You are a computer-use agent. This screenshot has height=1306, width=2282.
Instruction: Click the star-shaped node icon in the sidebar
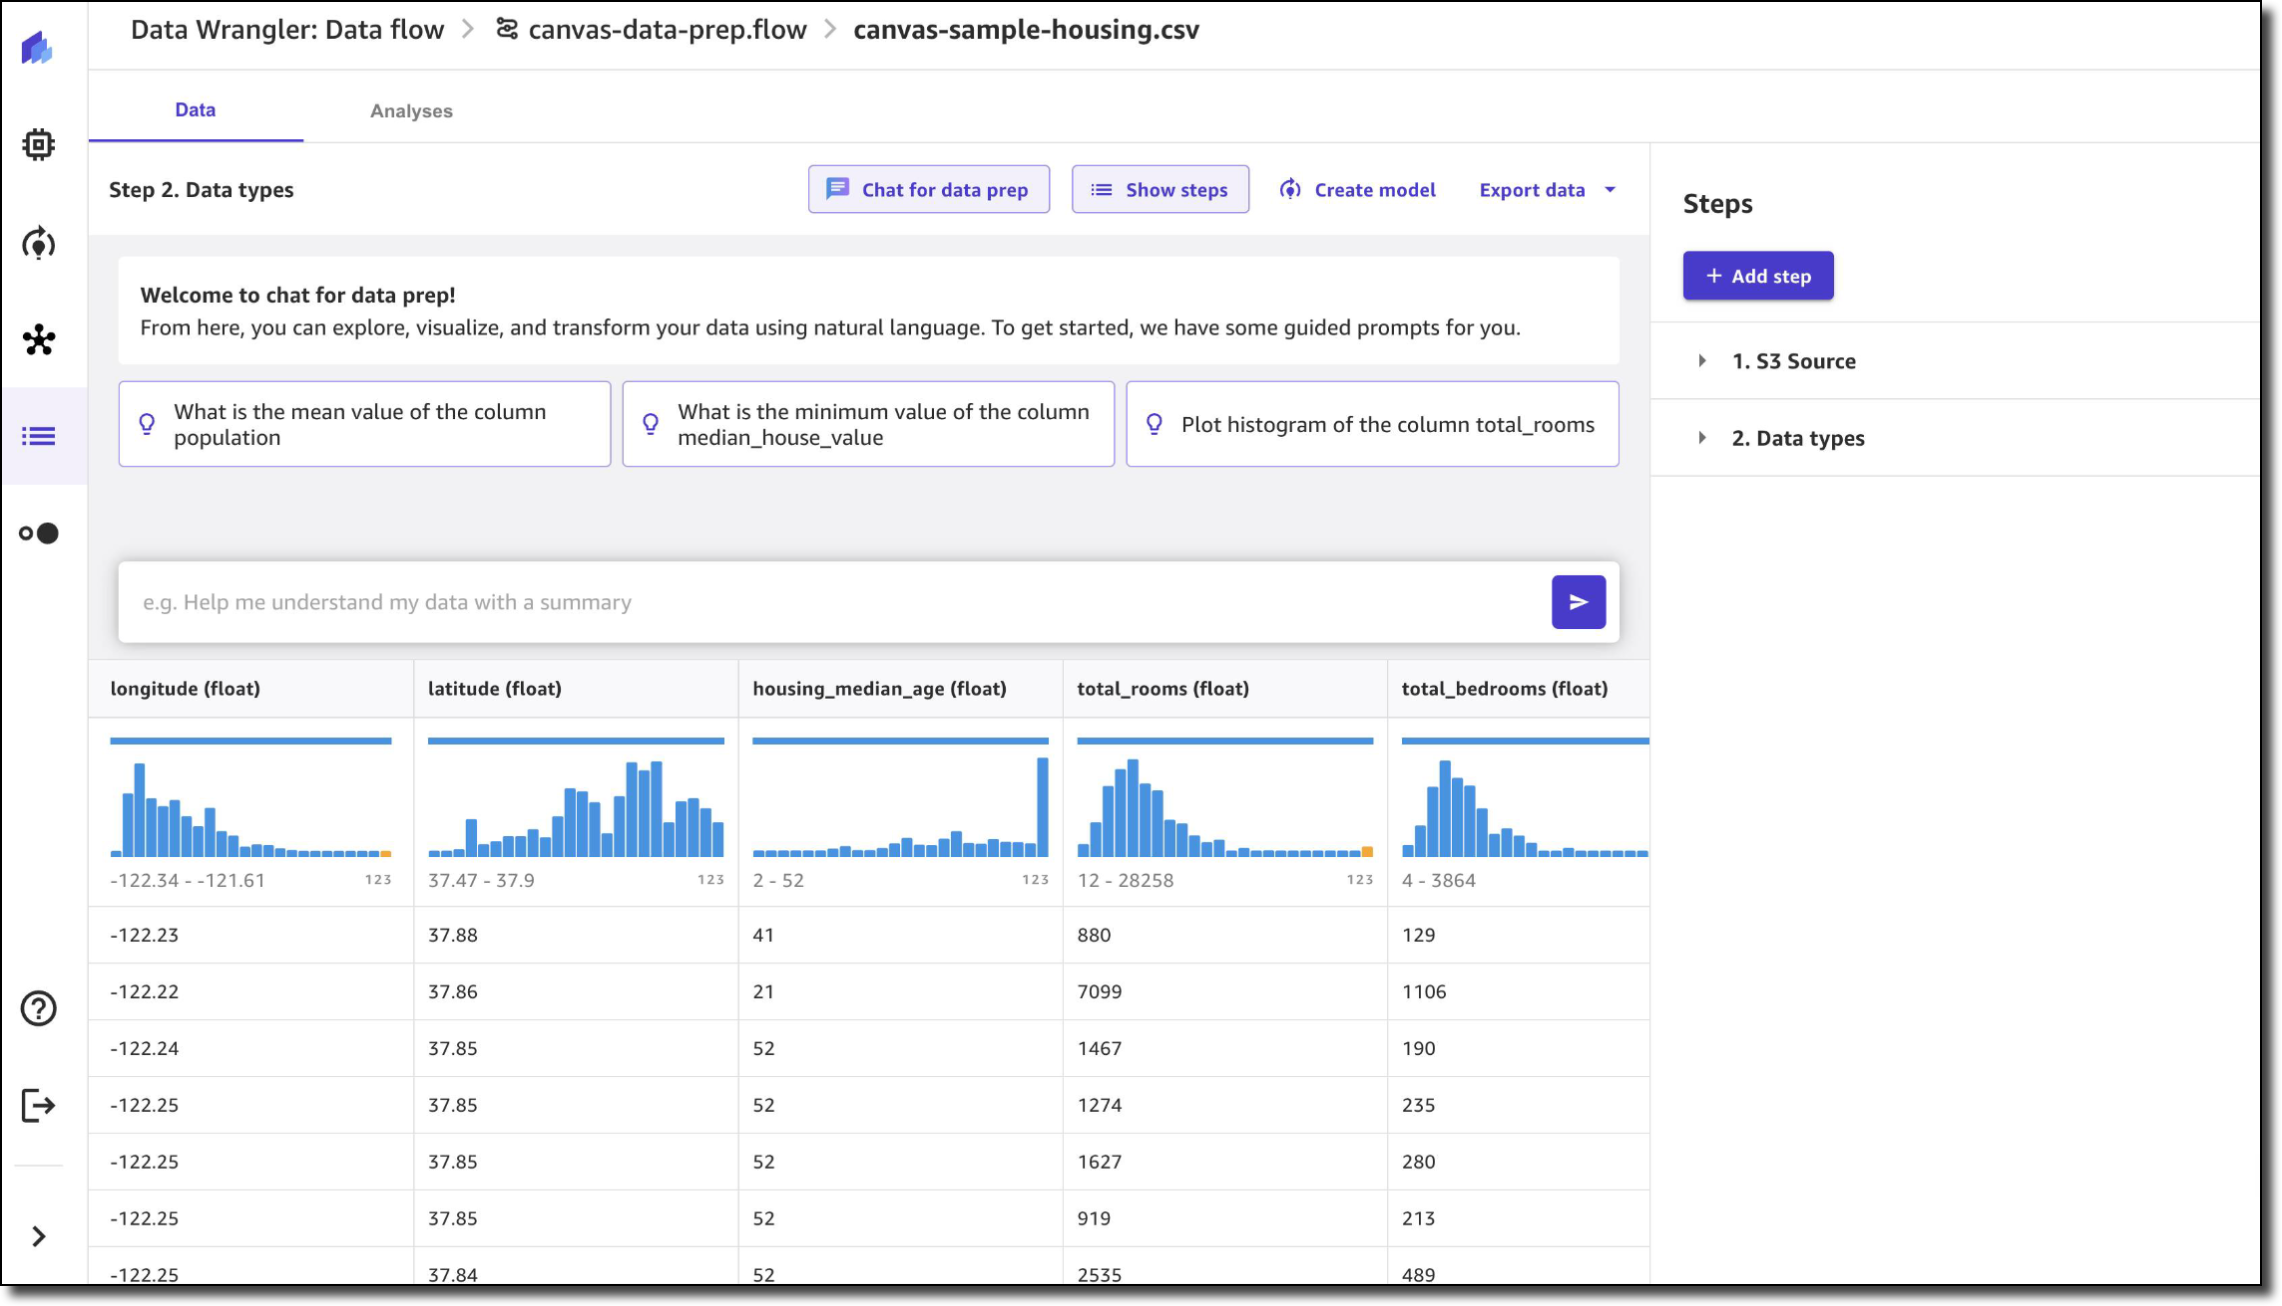(38, 340)
